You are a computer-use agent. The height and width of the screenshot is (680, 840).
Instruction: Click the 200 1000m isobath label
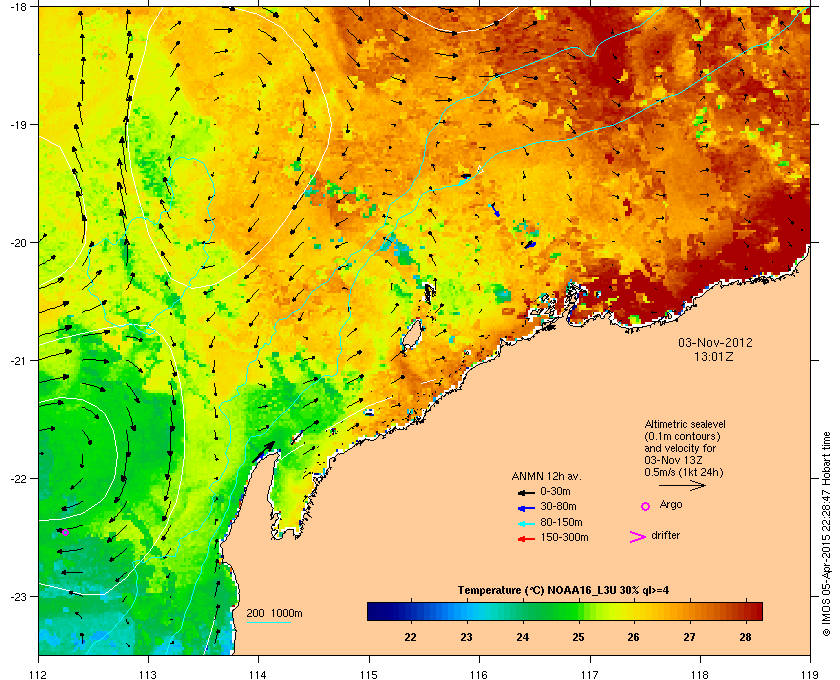tap(274, 614)
